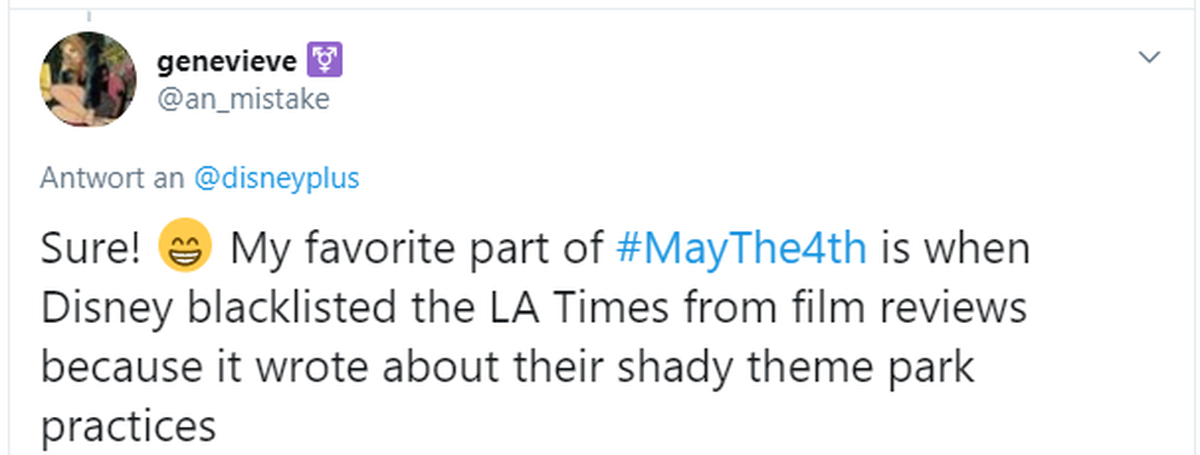Click the word 'practices' on last line

(x=129, y=428)
